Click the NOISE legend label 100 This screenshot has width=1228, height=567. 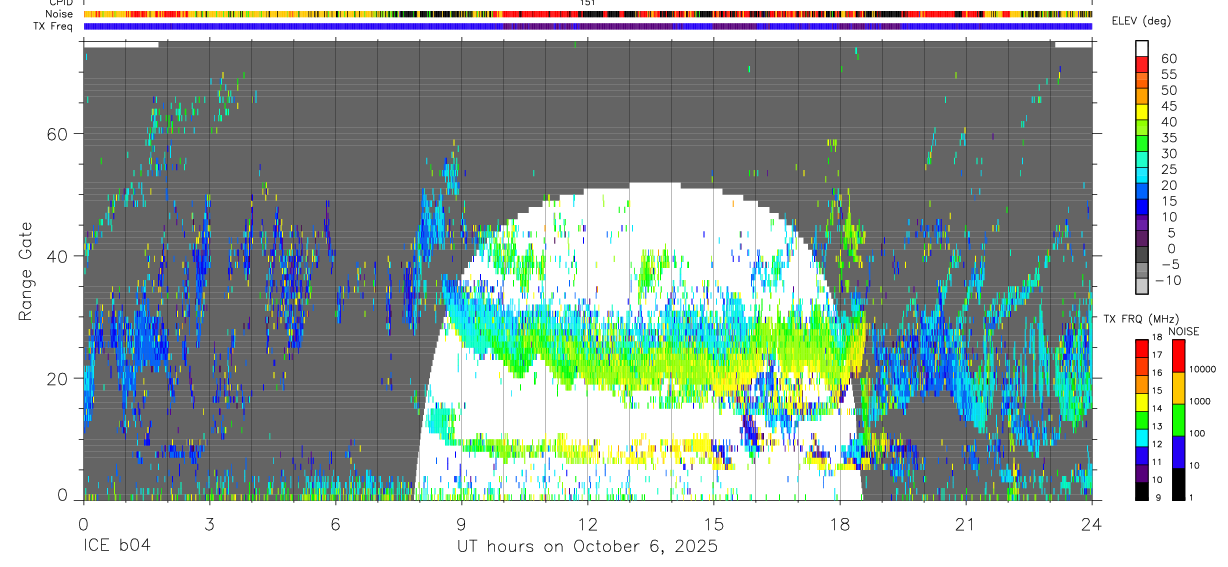coord(1199,433)
